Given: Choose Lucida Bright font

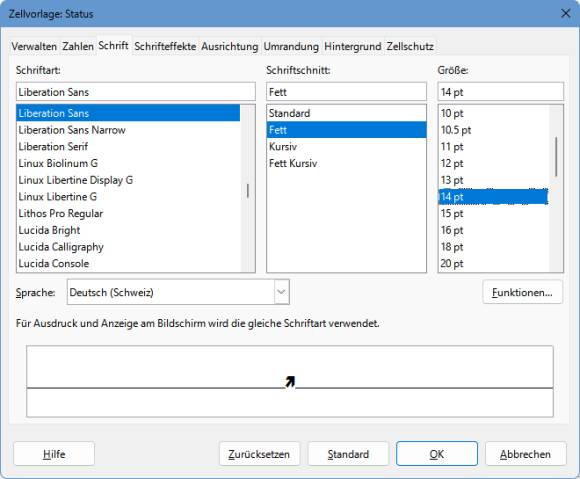Looking at the screenshot, I should (128, 230).
